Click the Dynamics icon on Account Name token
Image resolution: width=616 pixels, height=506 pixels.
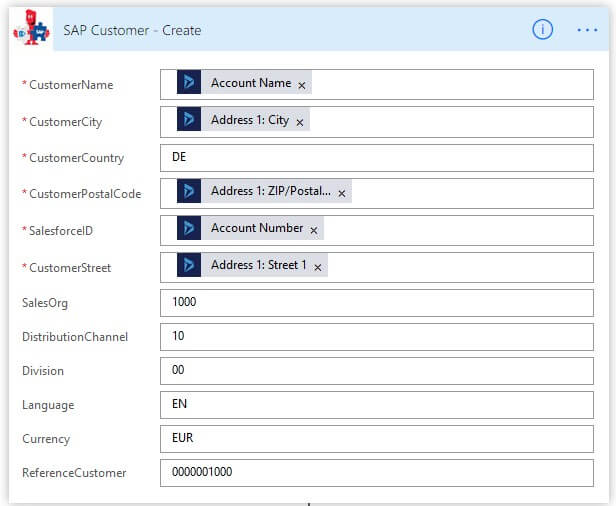[x=189, y=83]
